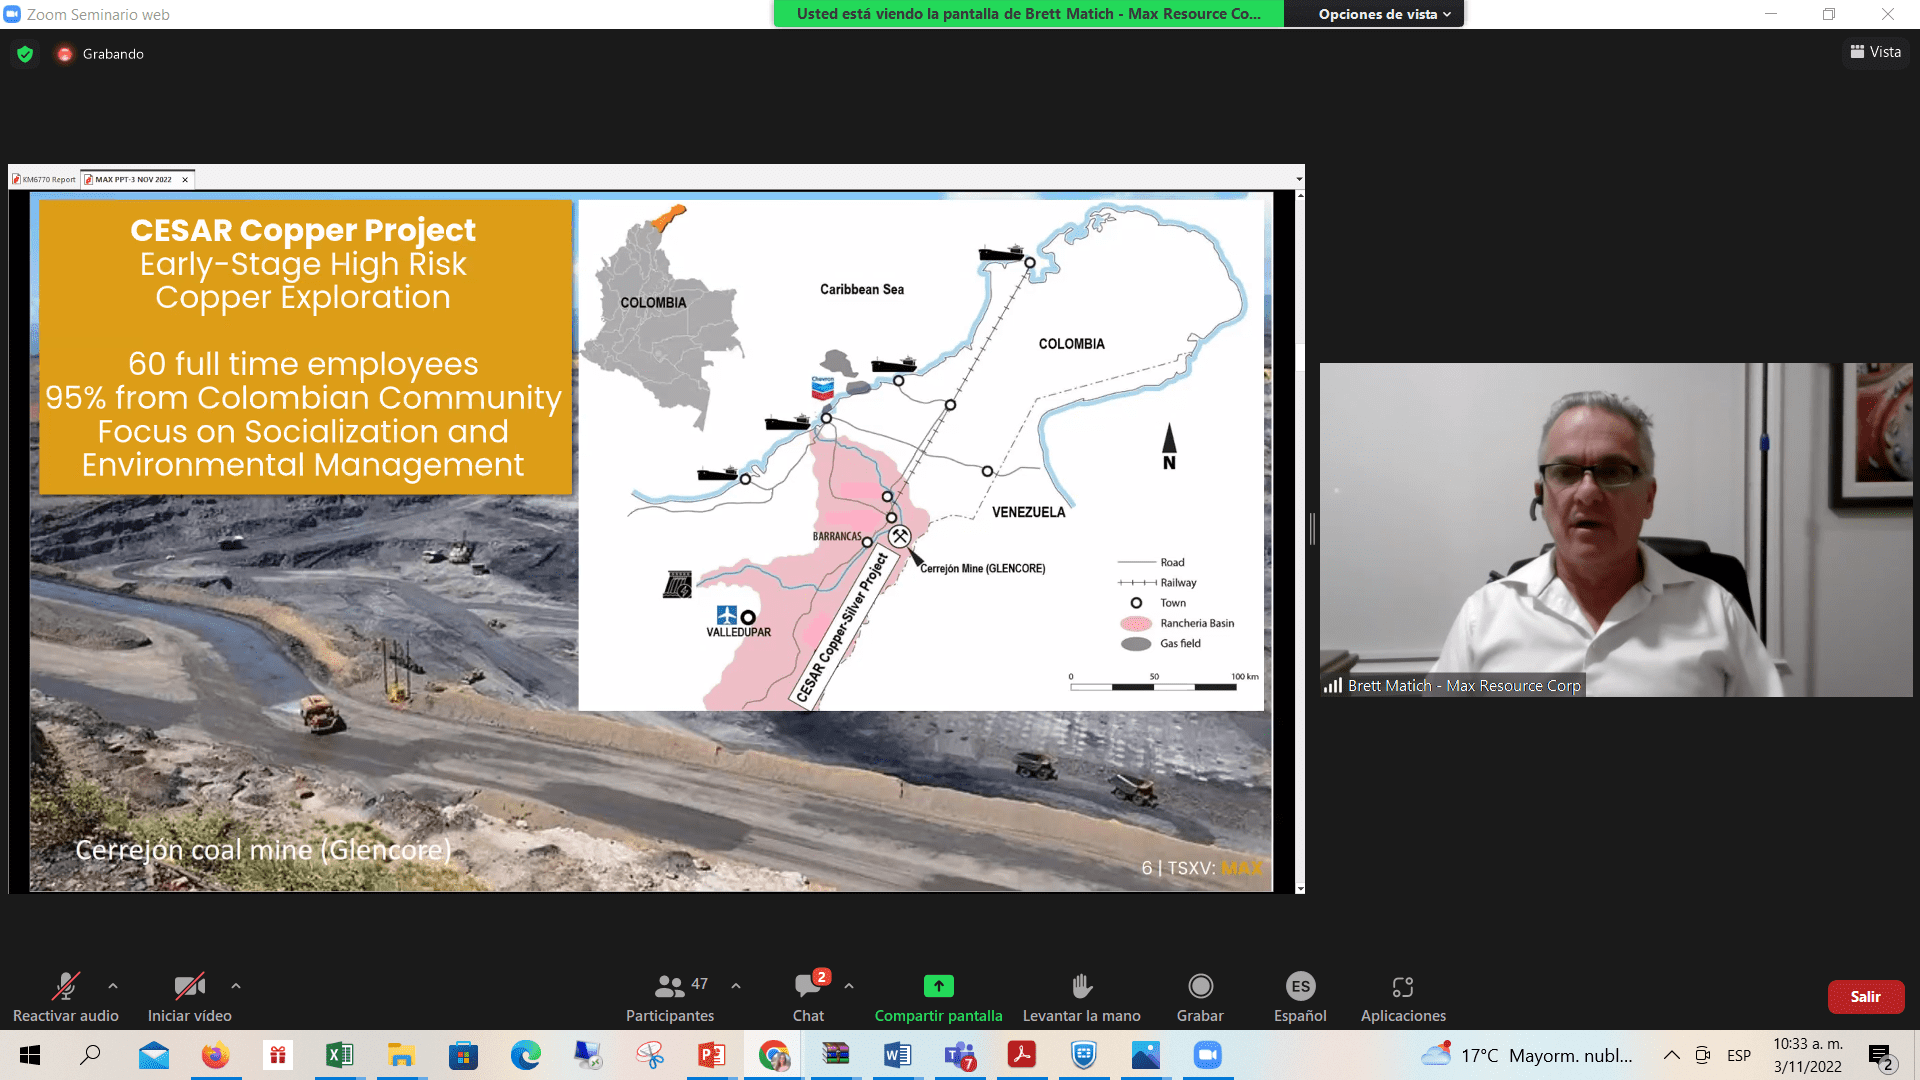Open Word from the taskbar
Screen dimensions: 1920x1080
[x=897, y=1055]
